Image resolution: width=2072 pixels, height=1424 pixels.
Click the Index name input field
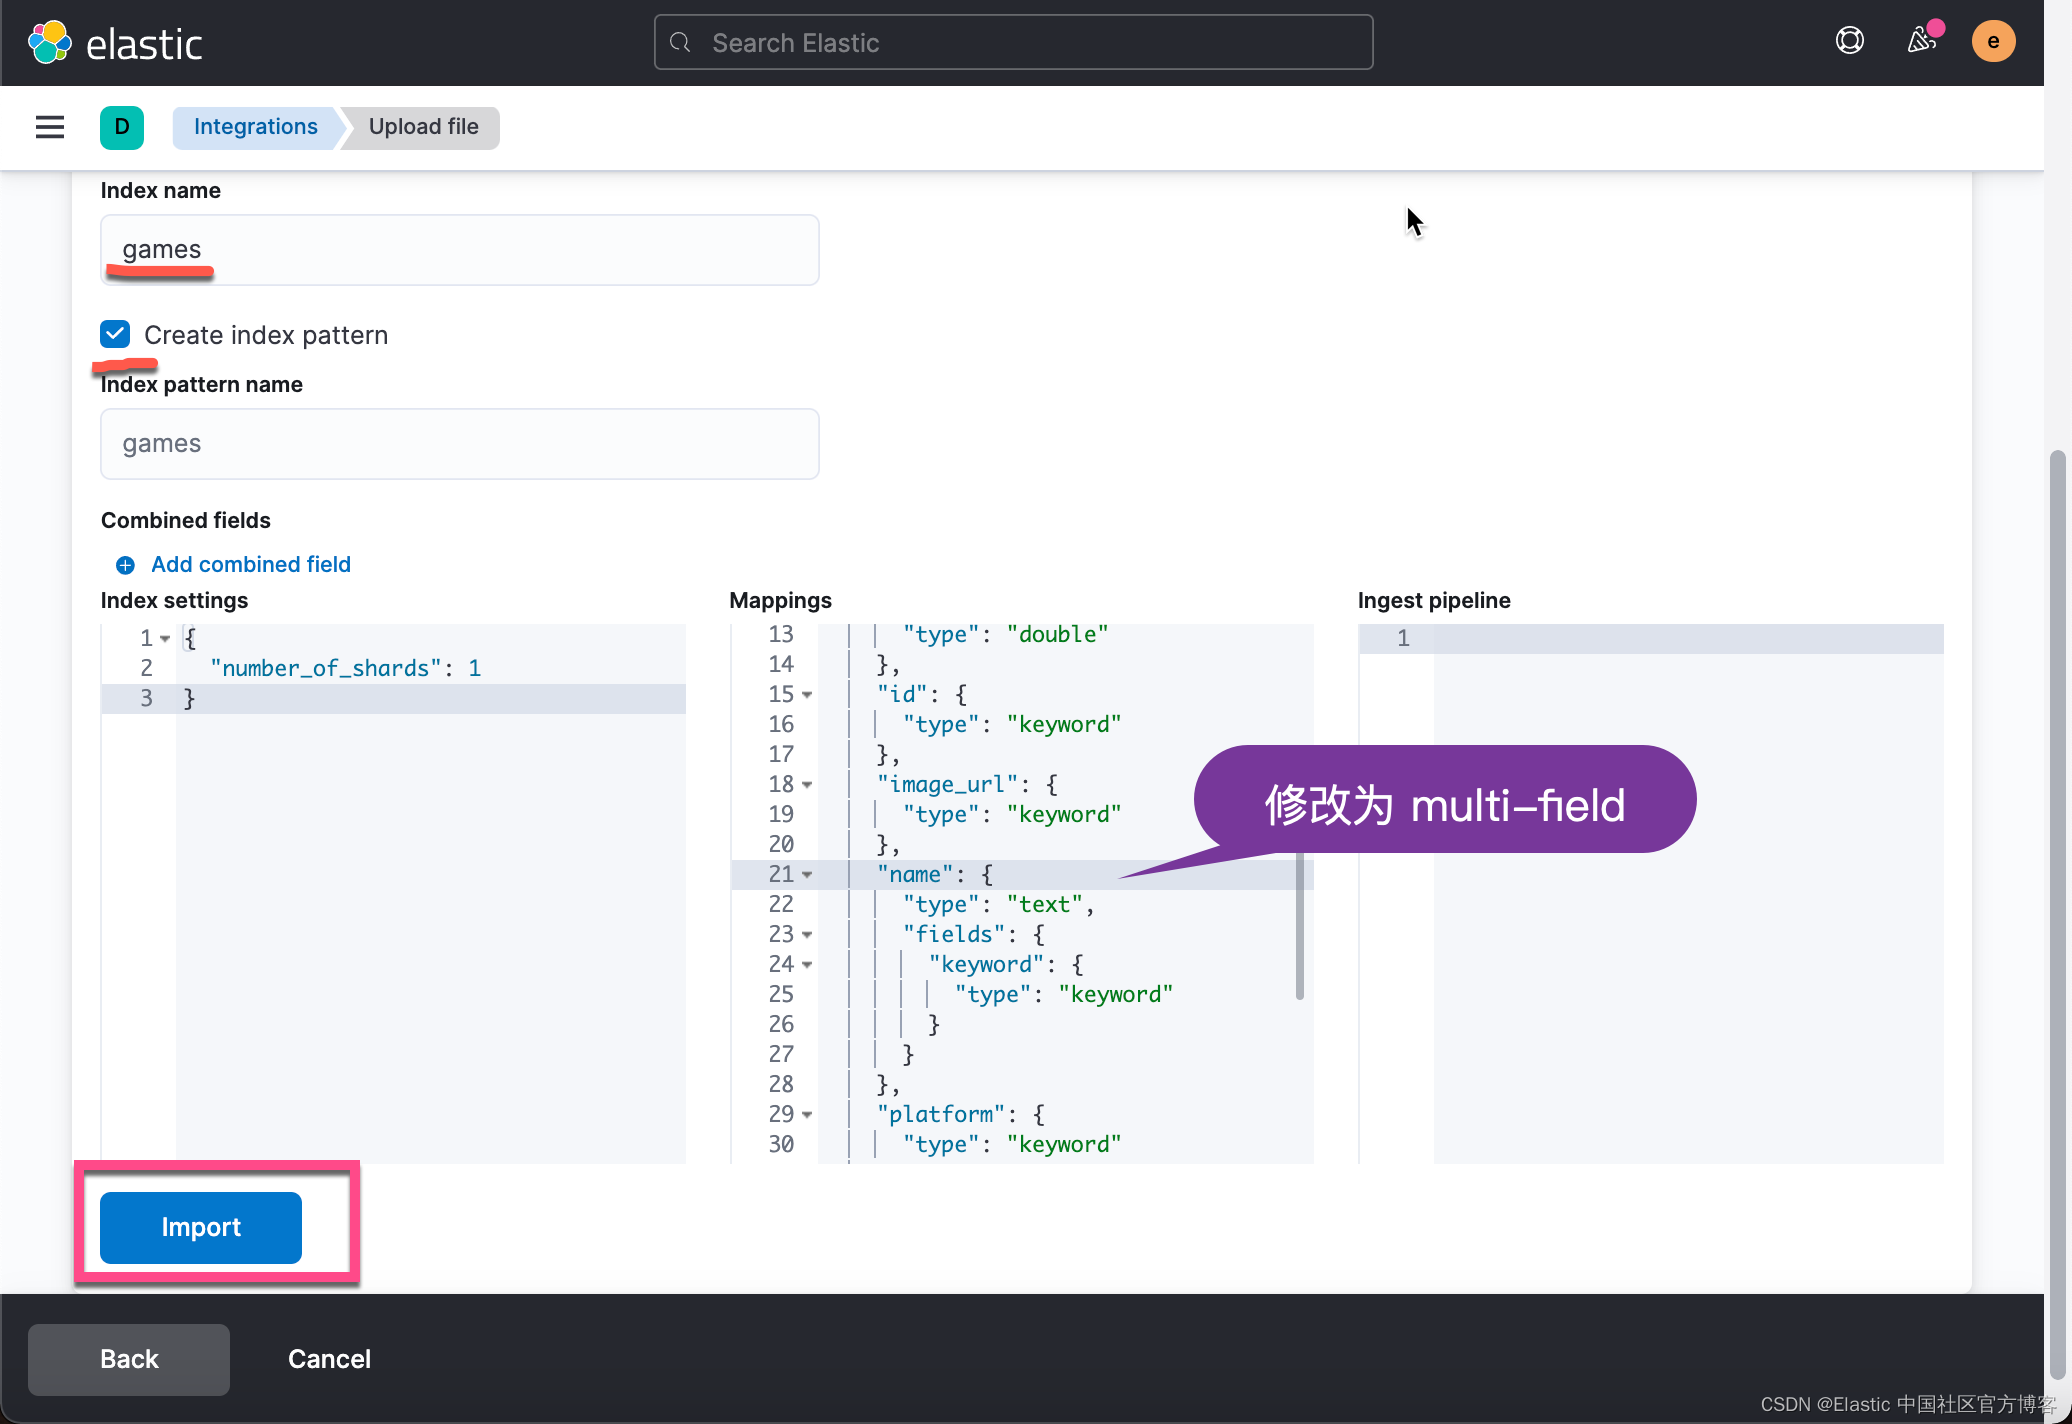(x=459, y=250)
